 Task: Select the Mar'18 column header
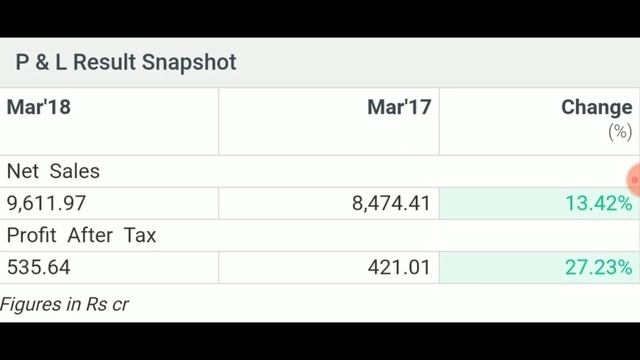(x=39, y=107)
